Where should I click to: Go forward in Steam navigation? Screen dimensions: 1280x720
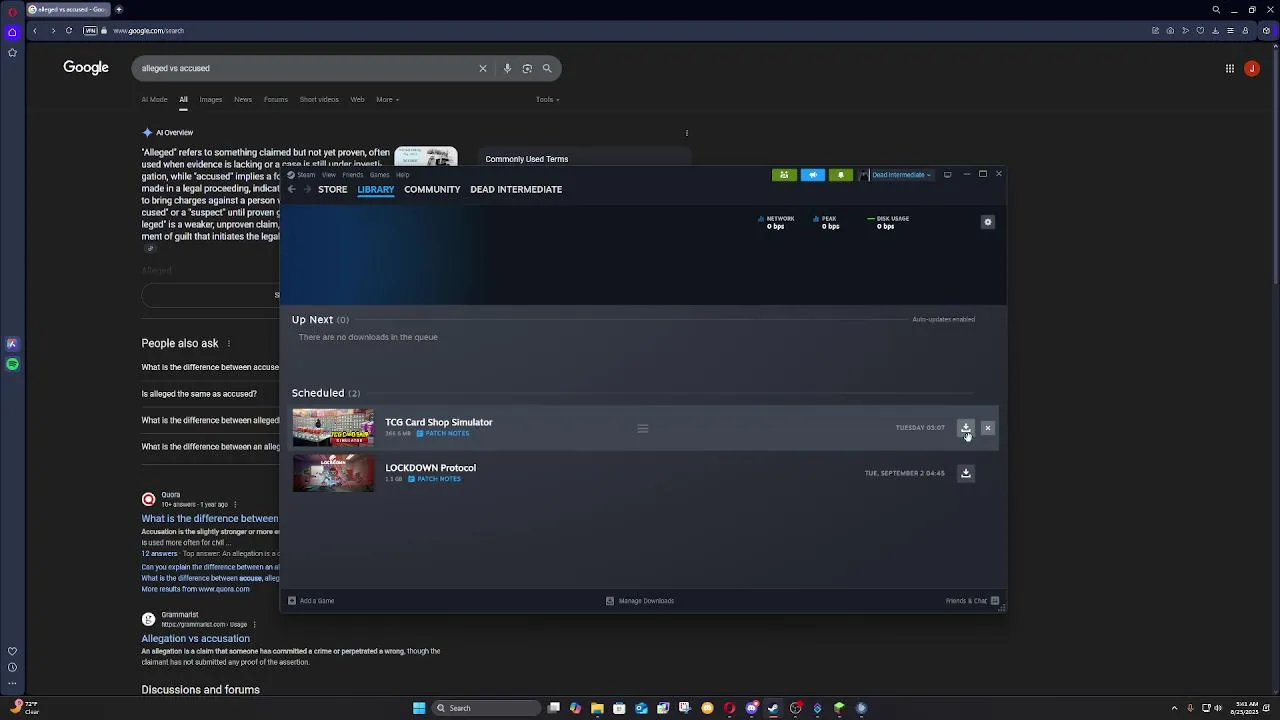pyautogui.click(x=306, y=189)
